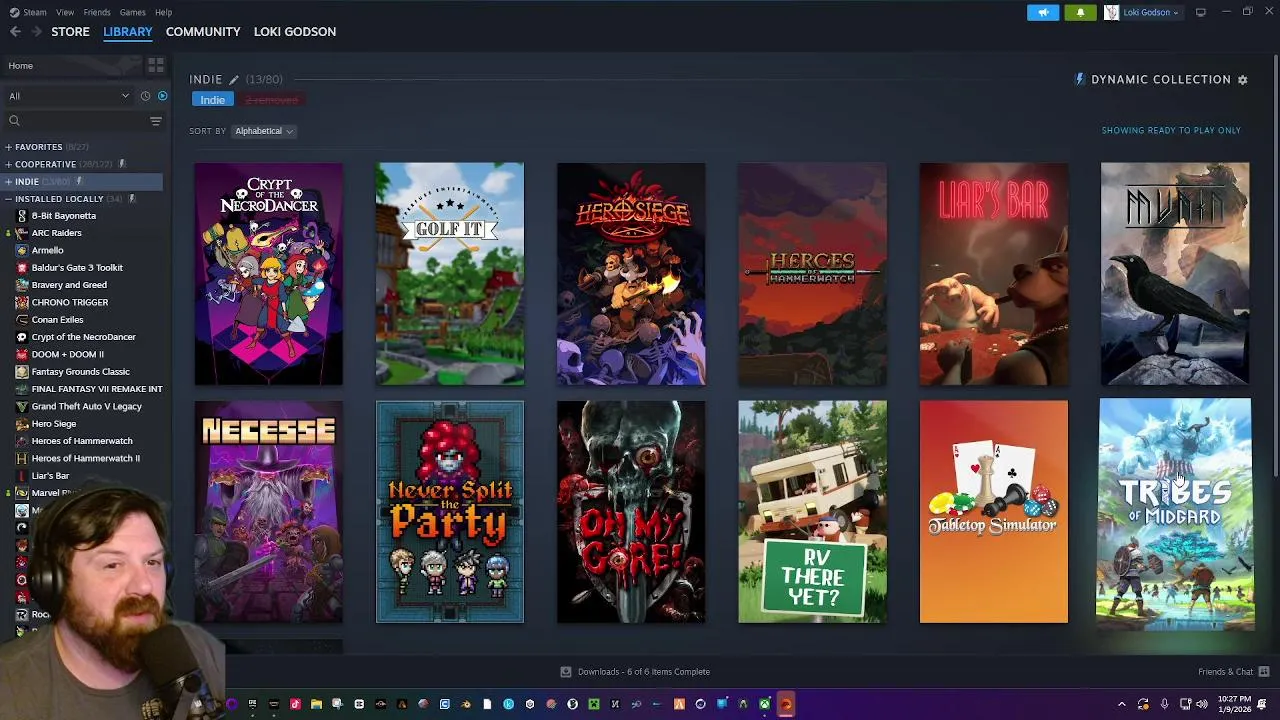1280x720 pixels.
Task: Switch to Big Picture mode monitor icon
Action: (1201, 12)
